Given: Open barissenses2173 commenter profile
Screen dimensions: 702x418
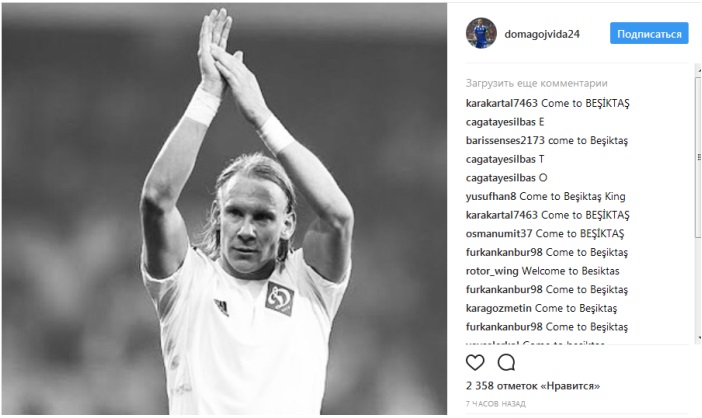Looking at the screenshot, I should 505,141.
